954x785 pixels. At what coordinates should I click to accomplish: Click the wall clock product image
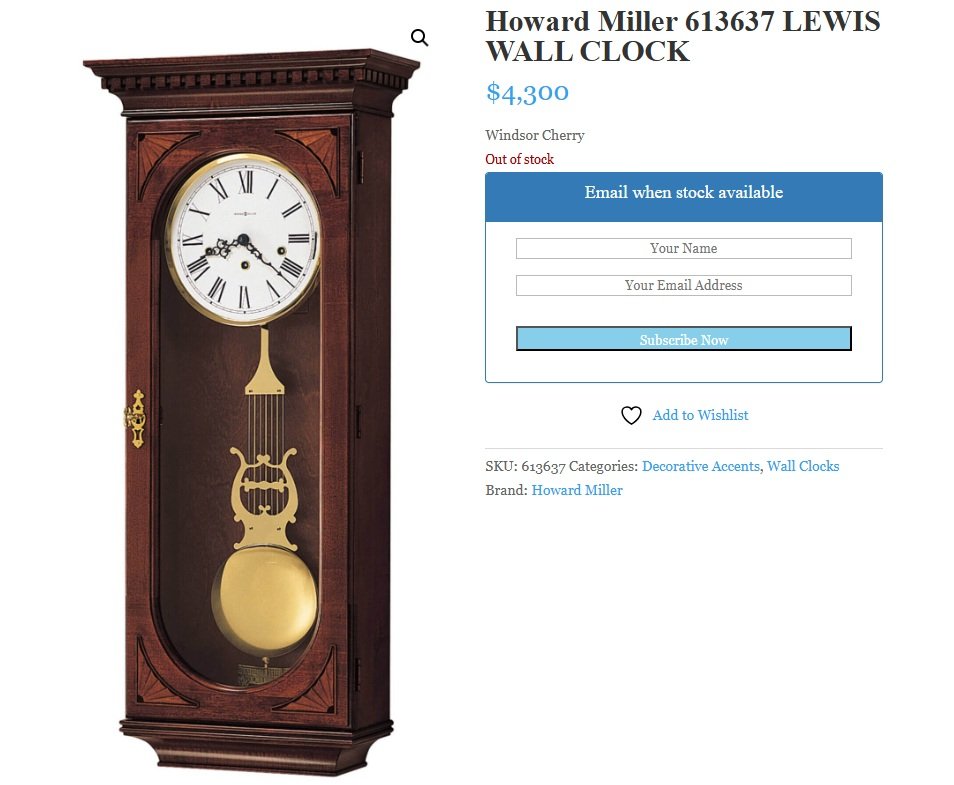[251, 413]
